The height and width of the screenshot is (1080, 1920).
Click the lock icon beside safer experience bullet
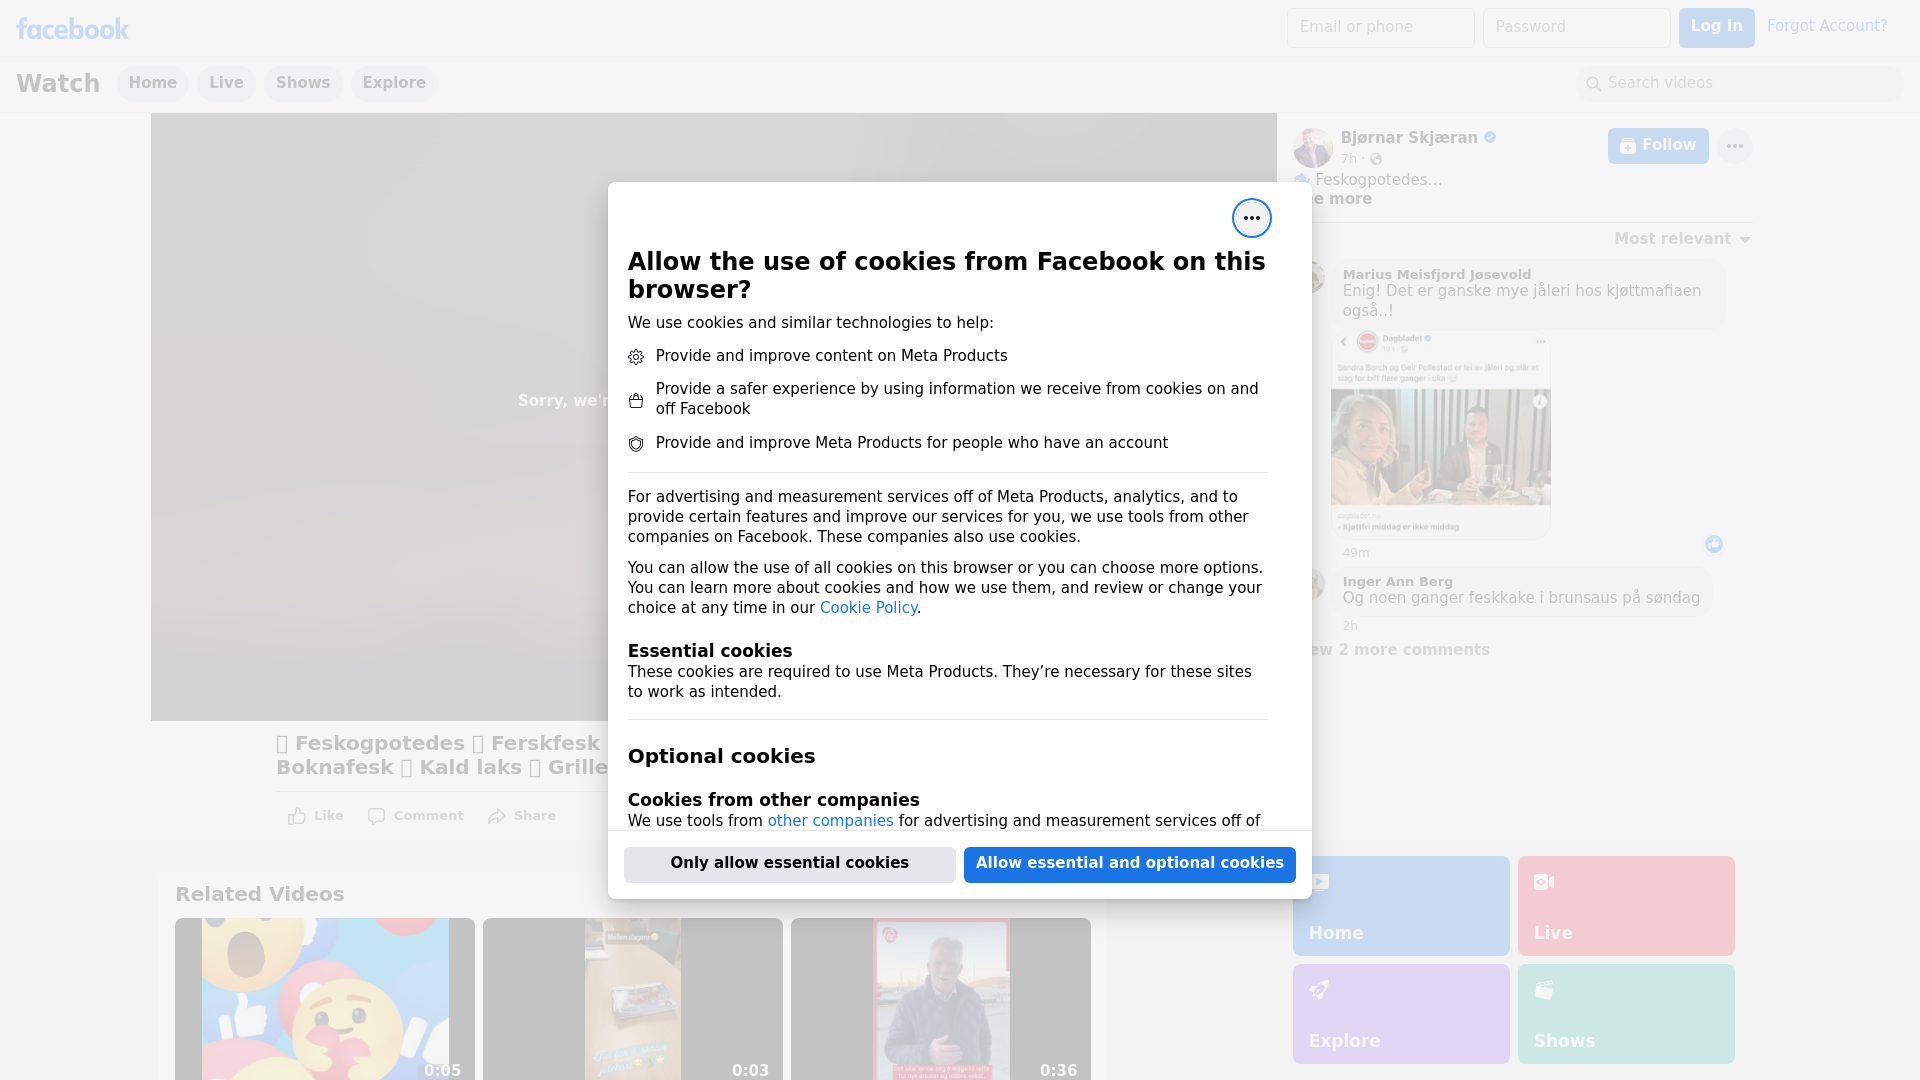pyautogui.click(x=636, y=400)
